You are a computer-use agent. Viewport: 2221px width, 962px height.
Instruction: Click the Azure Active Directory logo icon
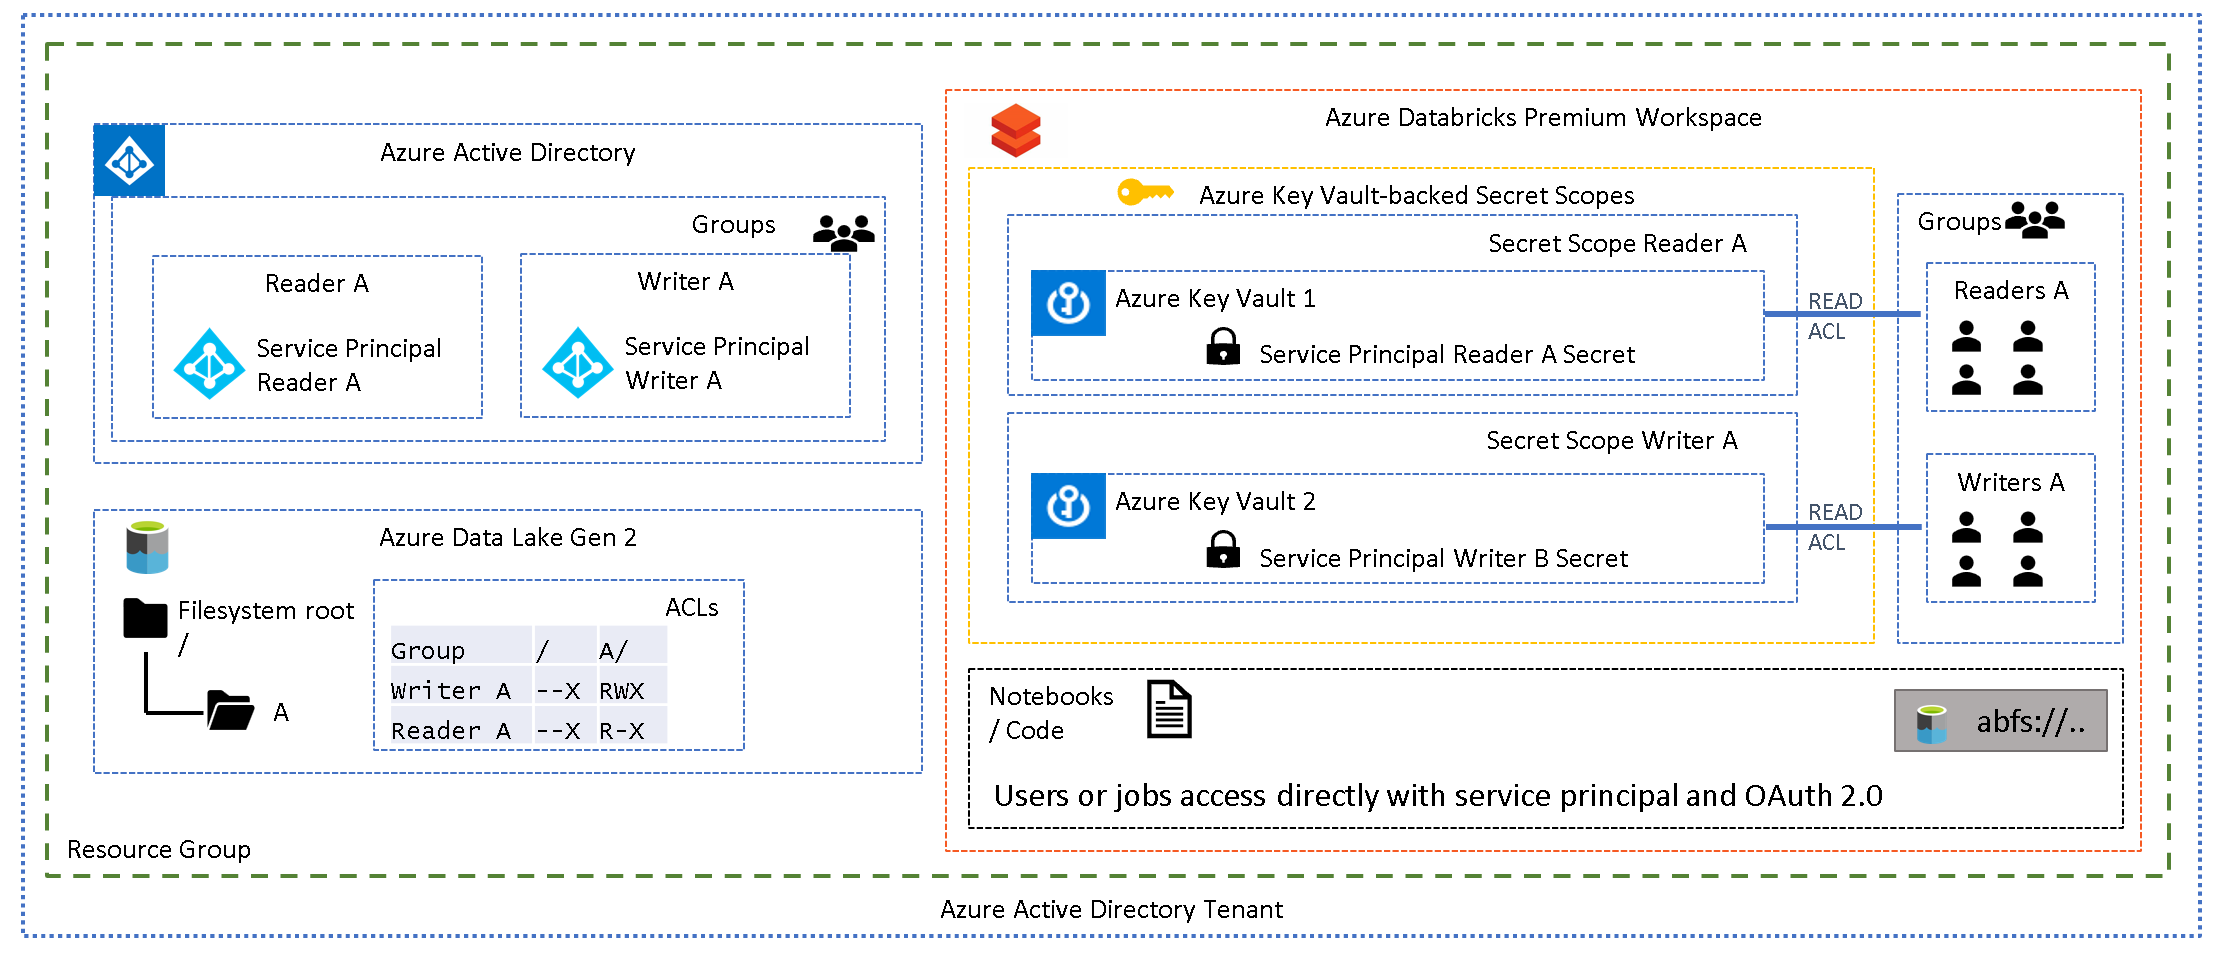click(129, 160)
